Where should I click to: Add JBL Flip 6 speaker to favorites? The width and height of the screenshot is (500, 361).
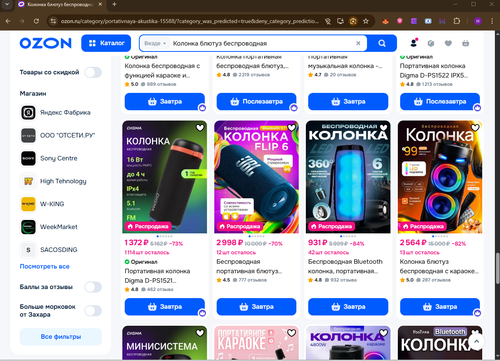click(292, 128)
